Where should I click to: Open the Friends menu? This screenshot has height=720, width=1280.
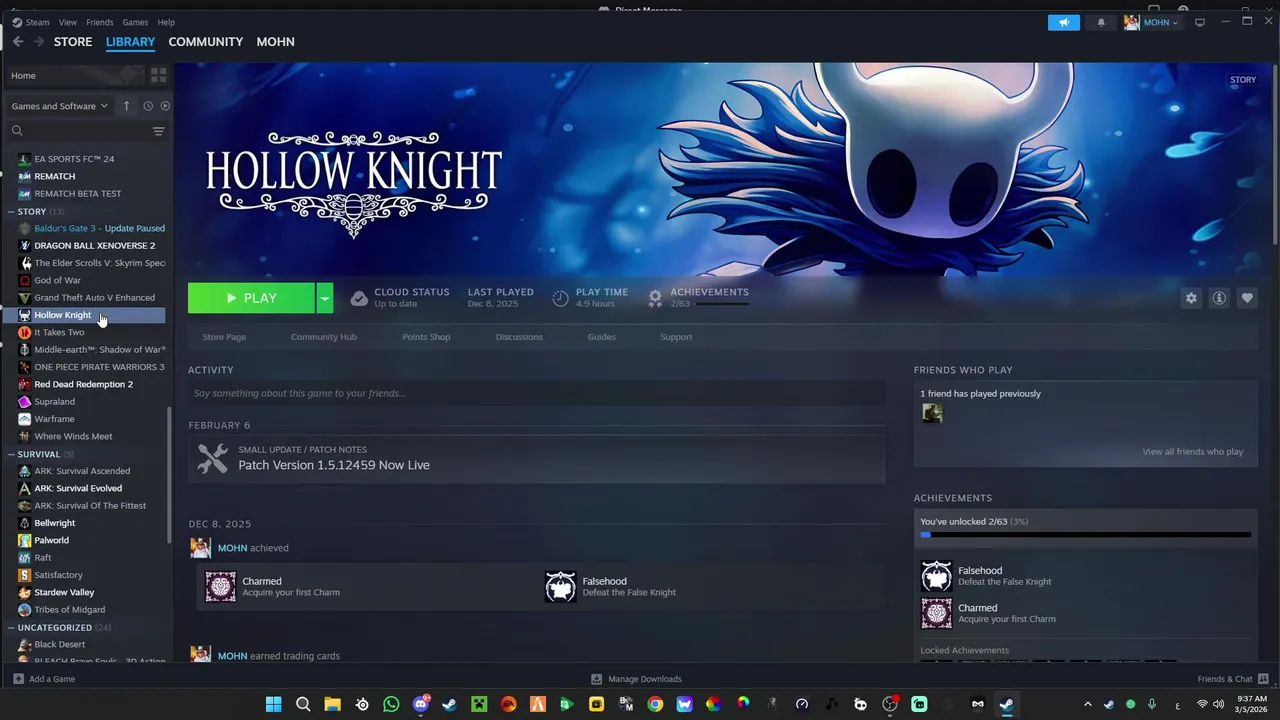pyautogui.click(x=99, y=22)
